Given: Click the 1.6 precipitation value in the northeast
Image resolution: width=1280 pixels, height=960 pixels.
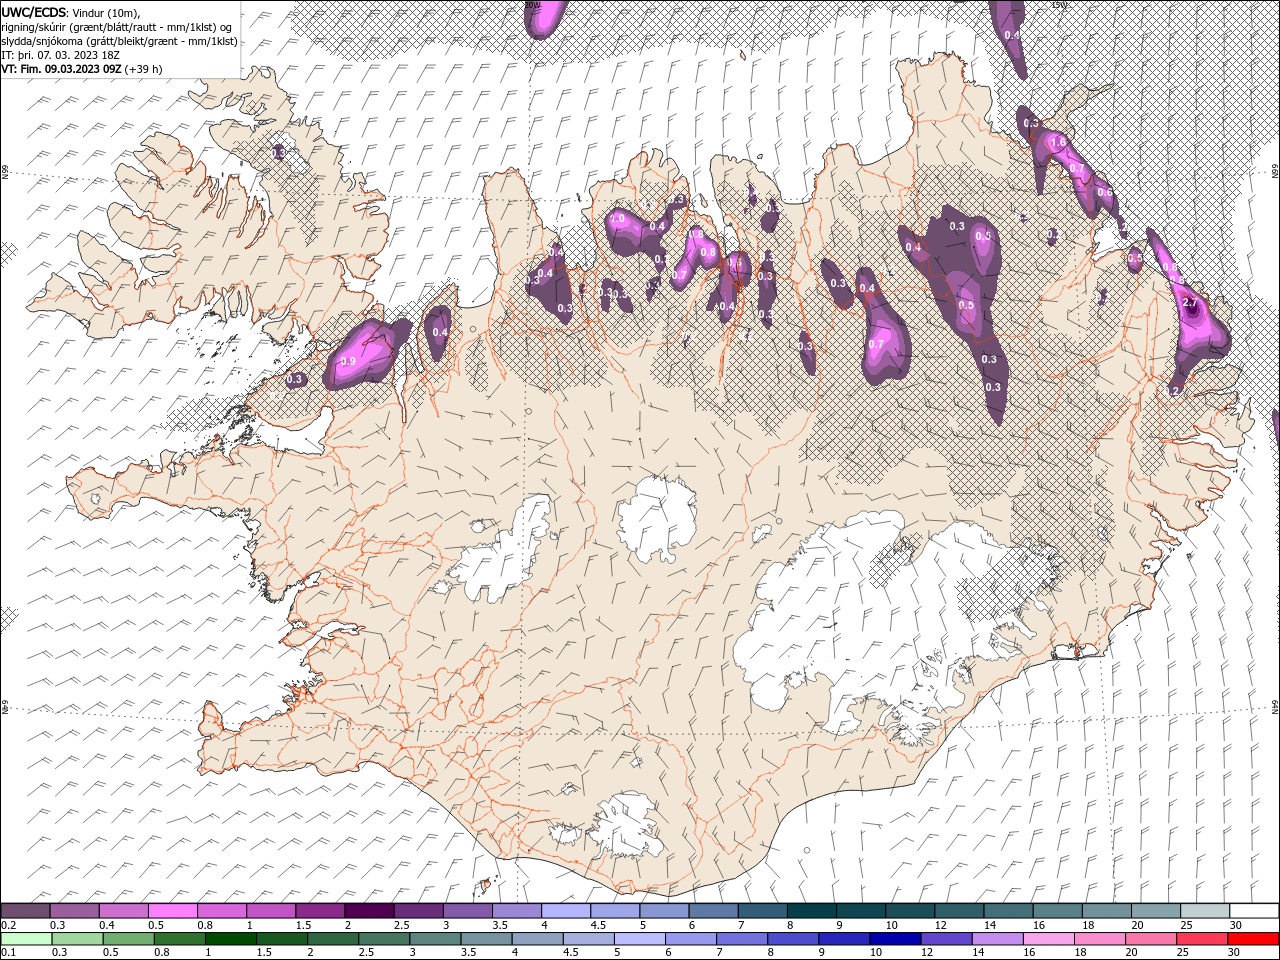Looking at the screenshot, I should click(x=1059, y=143).
